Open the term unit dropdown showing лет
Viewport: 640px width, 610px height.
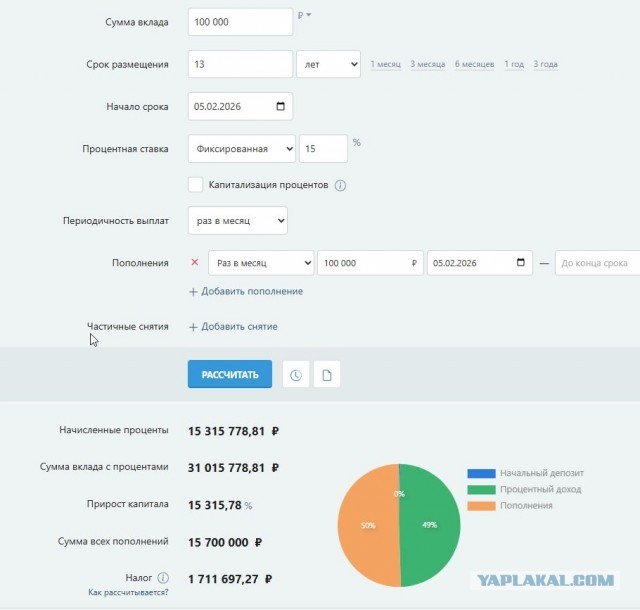[329, 64]
